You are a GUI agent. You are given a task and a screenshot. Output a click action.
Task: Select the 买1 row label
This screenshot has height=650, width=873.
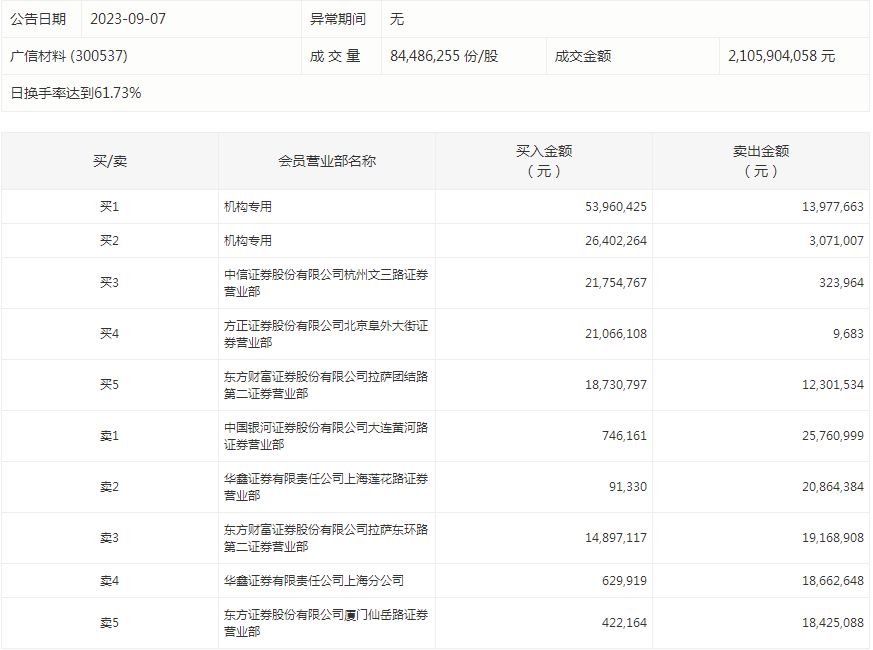pos(110,207)
